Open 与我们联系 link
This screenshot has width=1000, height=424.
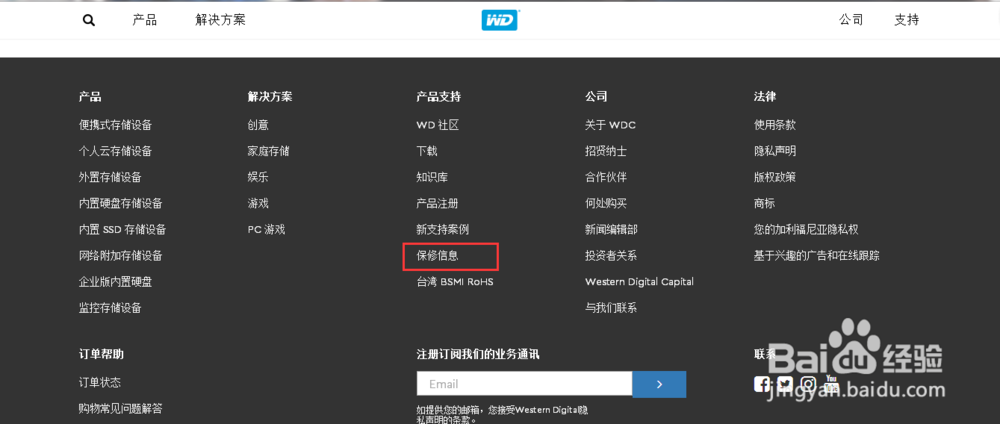(x=611, y=308)
